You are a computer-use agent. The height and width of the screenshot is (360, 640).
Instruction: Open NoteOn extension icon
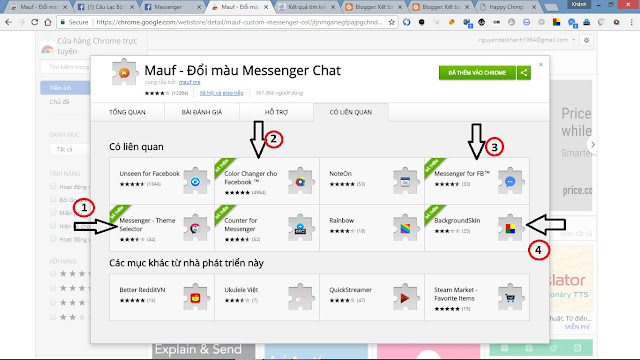405,182
